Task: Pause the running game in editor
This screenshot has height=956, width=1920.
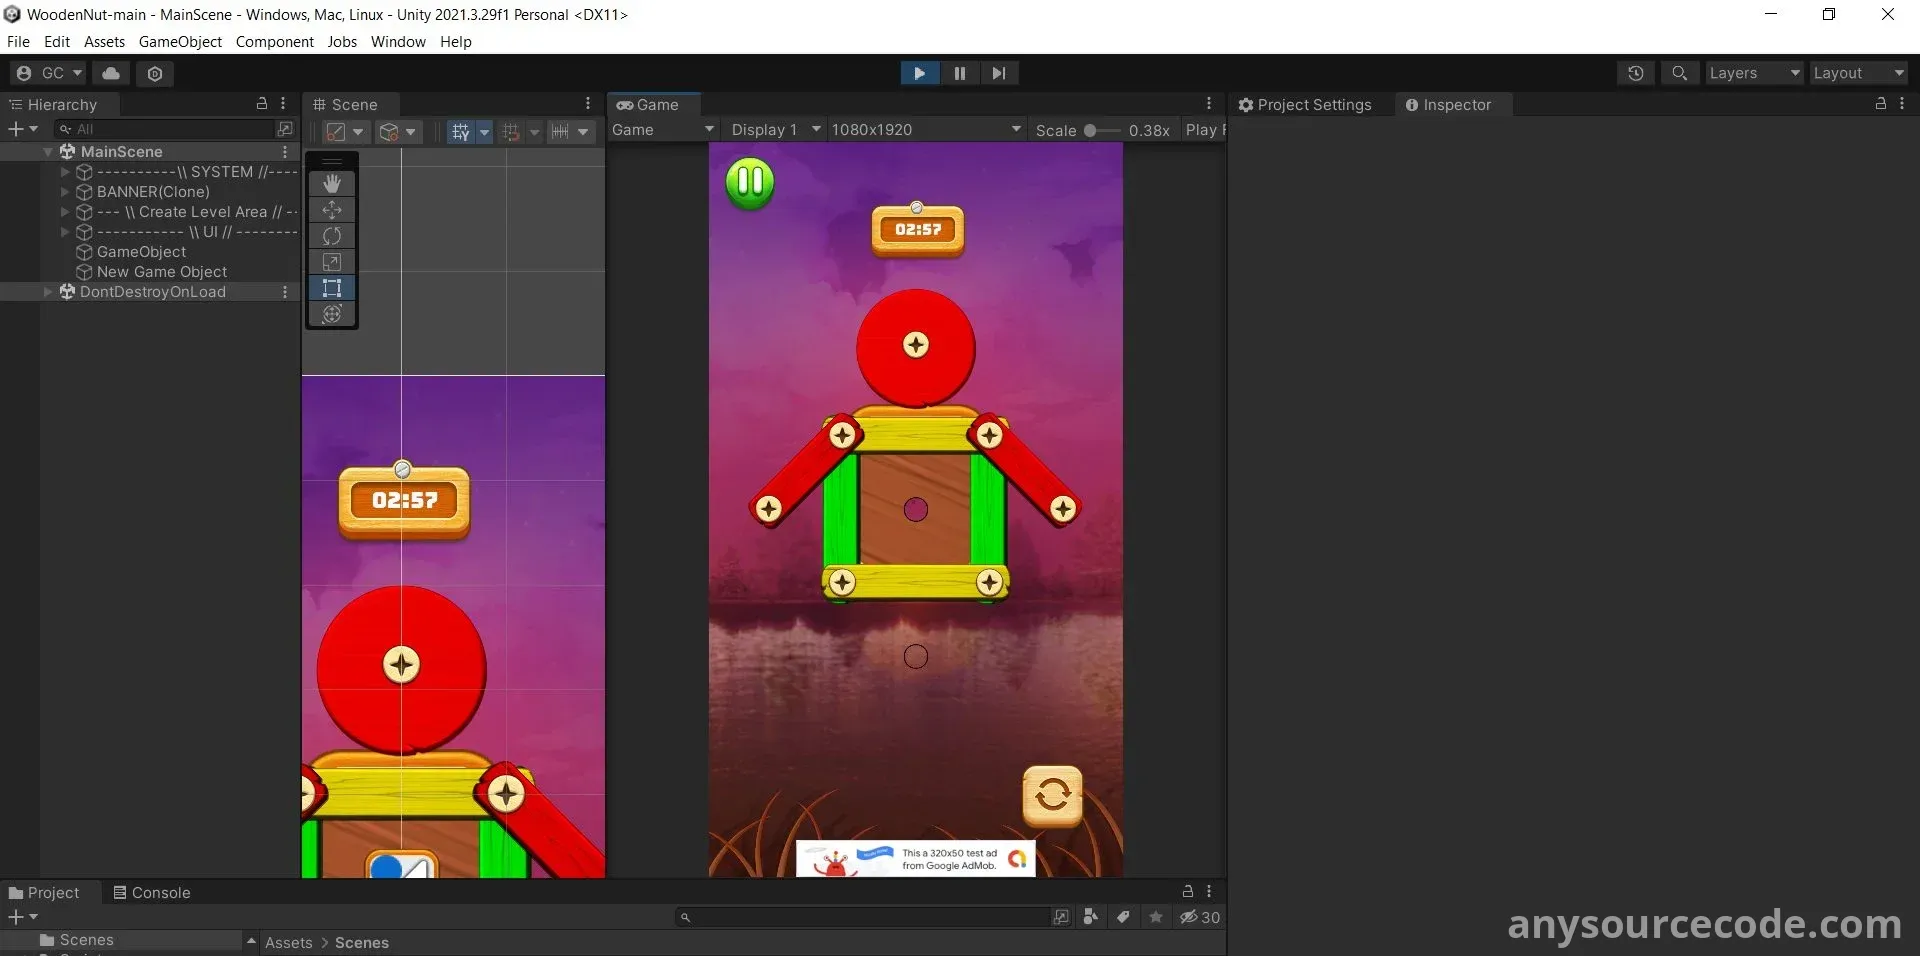Action: pos(959,73)
